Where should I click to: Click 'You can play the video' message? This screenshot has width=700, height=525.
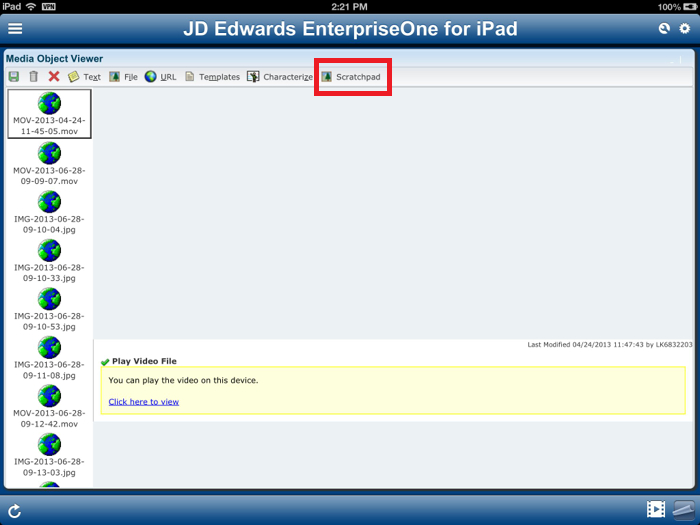(x=183, y=380)
